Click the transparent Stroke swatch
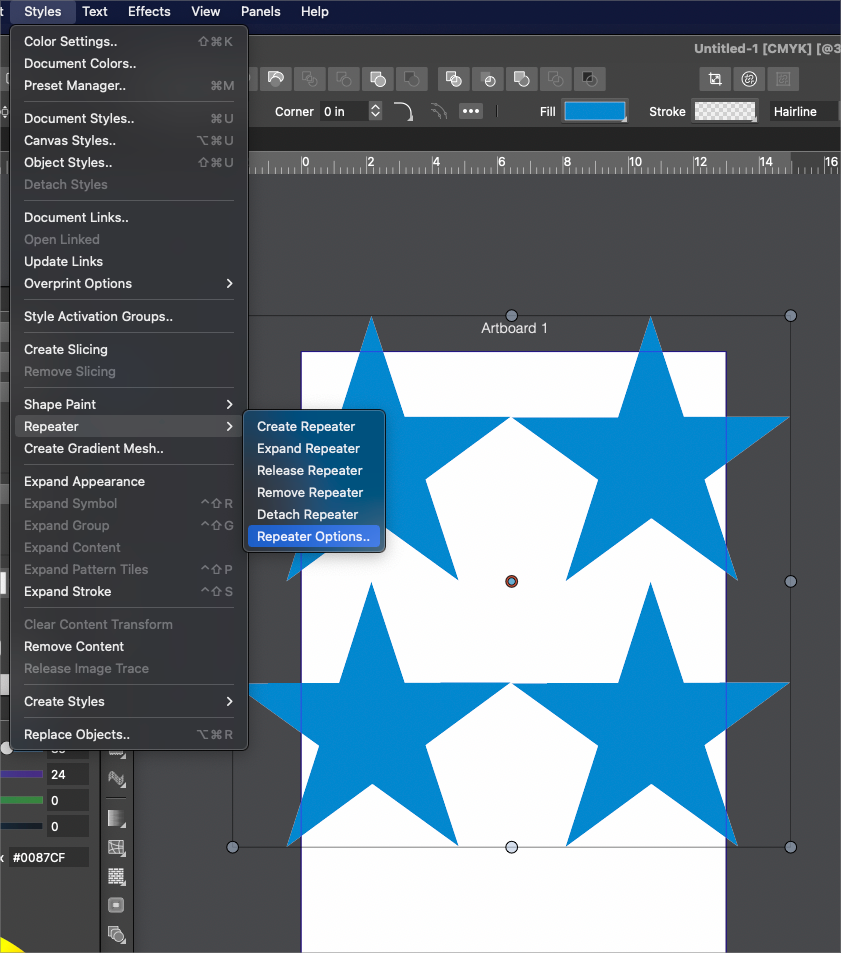This screenshot has height=953, width=841. 725,111
